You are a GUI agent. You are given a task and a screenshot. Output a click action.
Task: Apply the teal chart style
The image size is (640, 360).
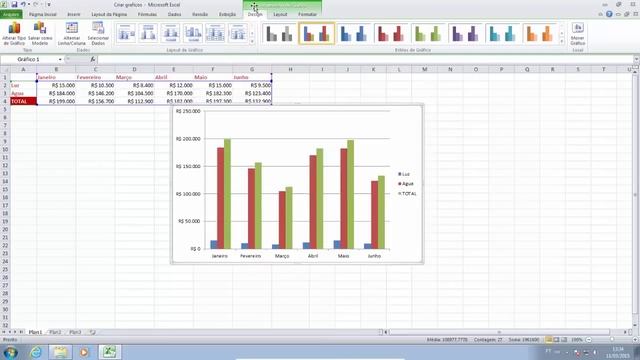(502, 33)
